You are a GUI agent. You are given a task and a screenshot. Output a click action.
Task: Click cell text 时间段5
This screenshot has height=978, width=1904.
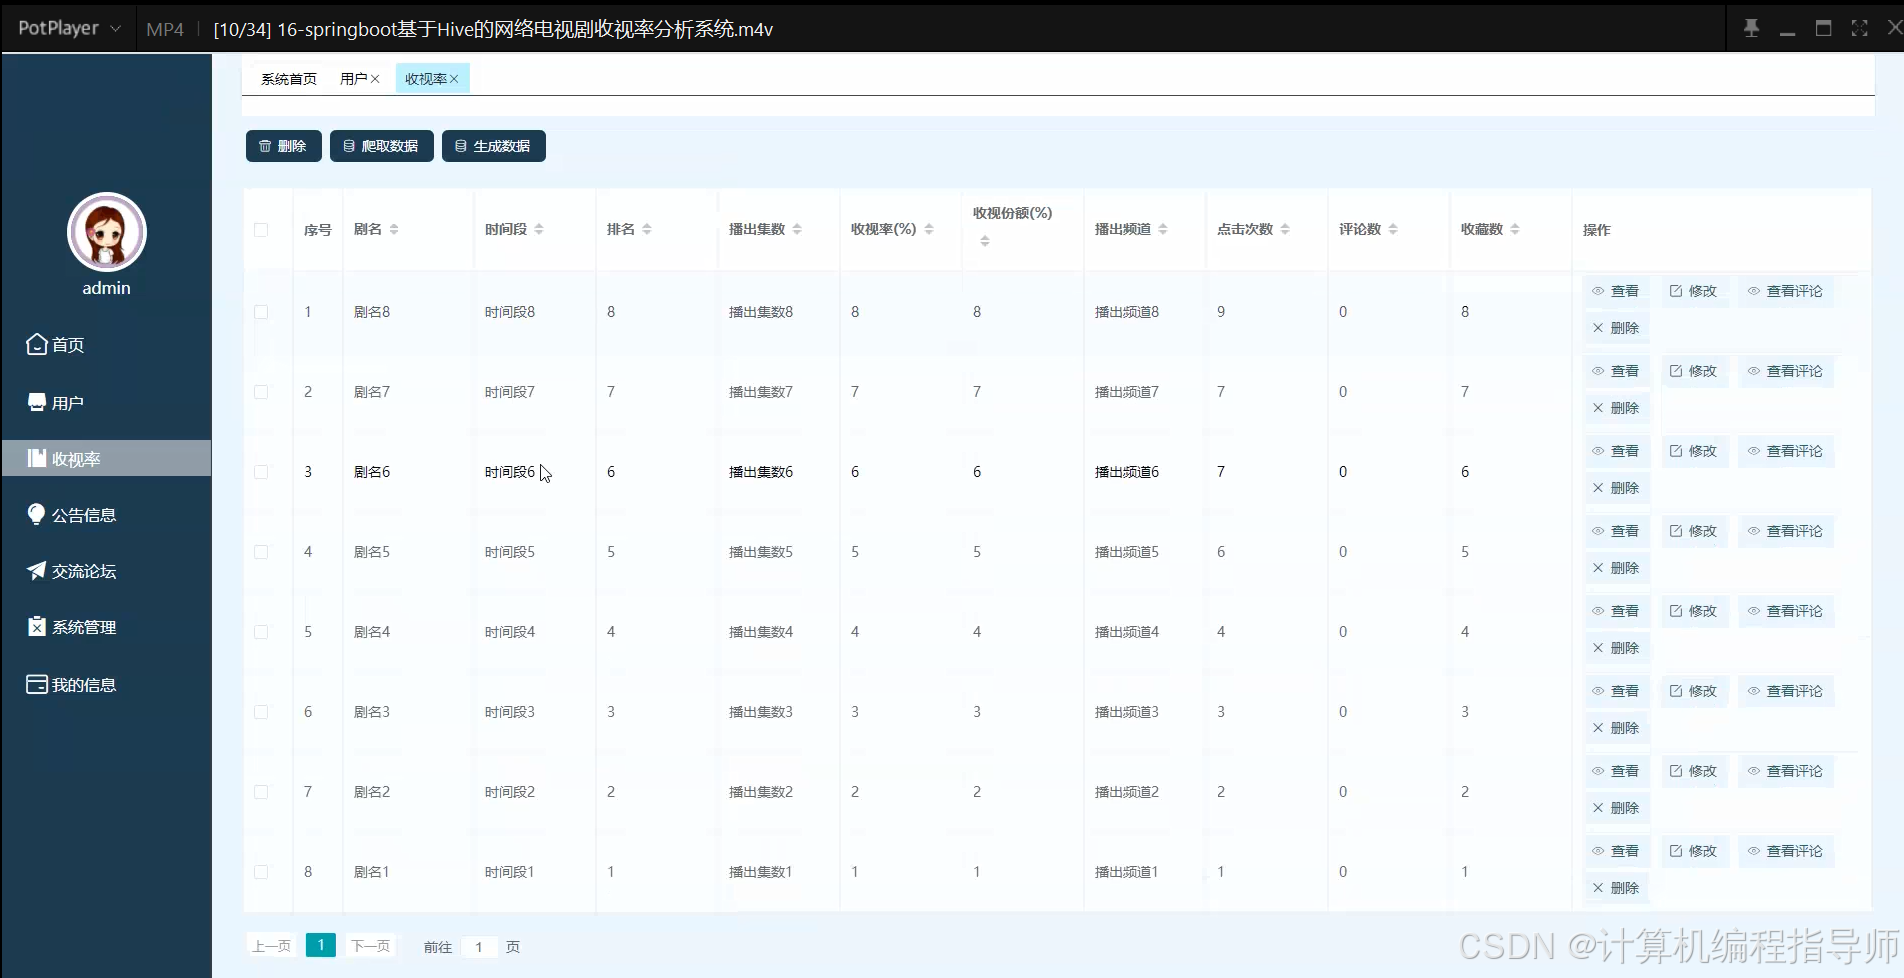point(510,552)
